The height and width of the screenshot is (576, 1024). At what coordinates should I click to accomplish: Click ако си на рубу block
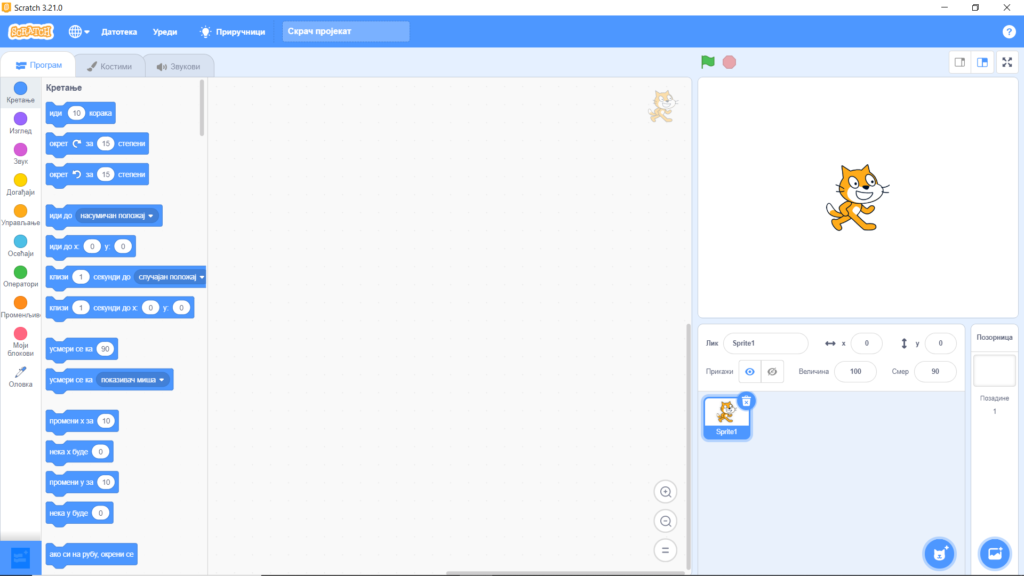[x=91, y=554]
